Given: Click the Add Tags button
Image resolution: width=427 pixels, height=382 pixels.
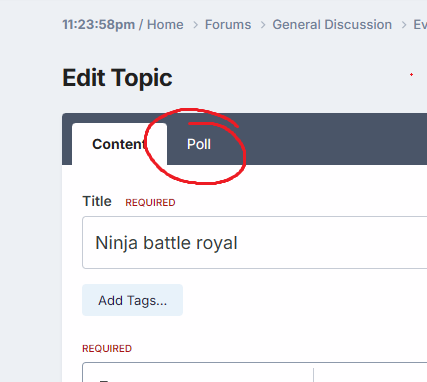Looking at the screenshot, I should click(x=132, y=300).
